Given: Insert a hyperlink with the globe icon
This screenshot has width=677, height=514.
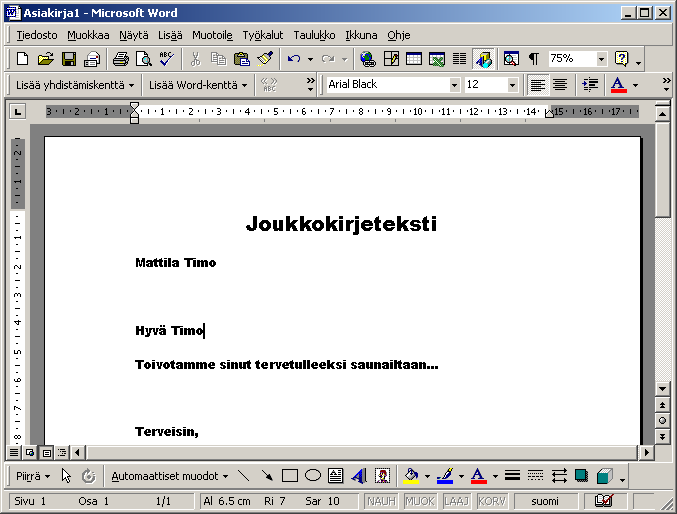Looking at the screenshot, I should tap(367, 59).
